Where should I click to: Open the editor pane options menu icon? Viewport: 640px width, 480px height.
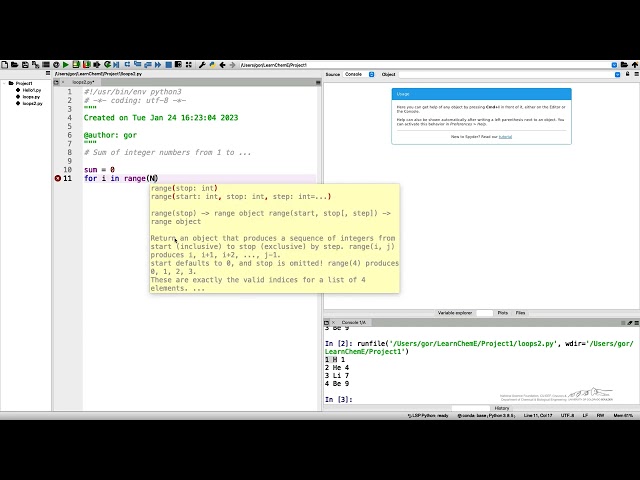[318, 82]
